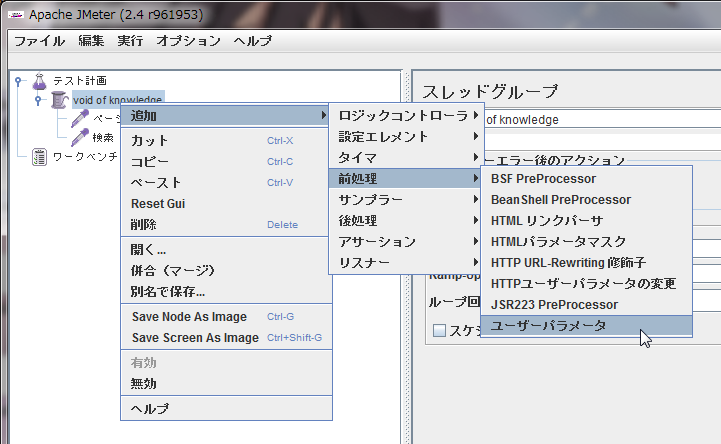Choose ヘルプ at bottom of context menu
721x444 pixels.
(225, 409)
